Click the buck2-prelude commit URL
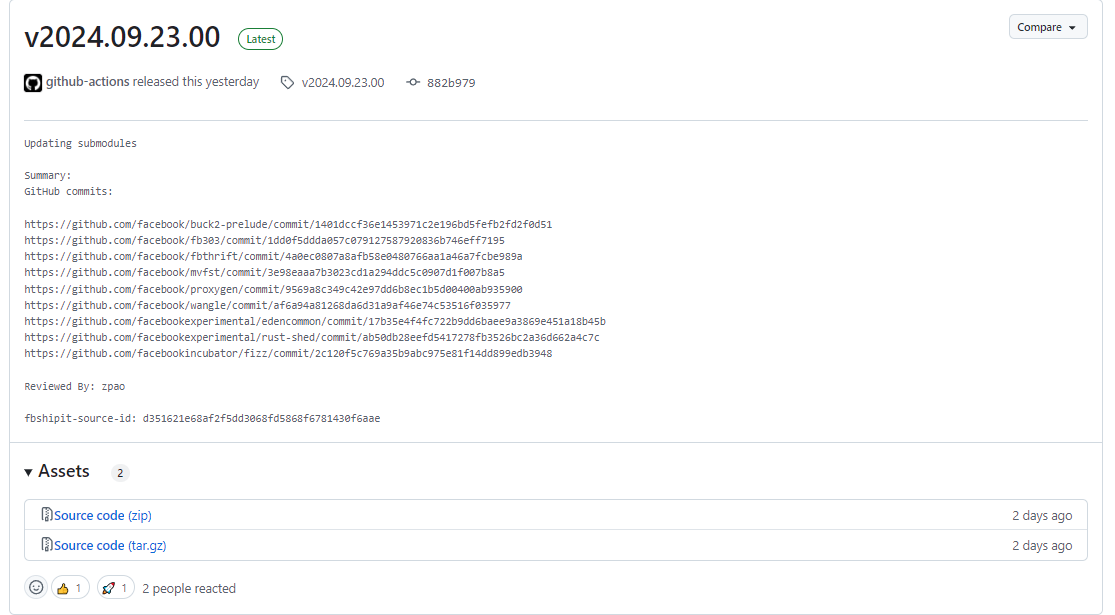1115x615 pixels. 288,224
